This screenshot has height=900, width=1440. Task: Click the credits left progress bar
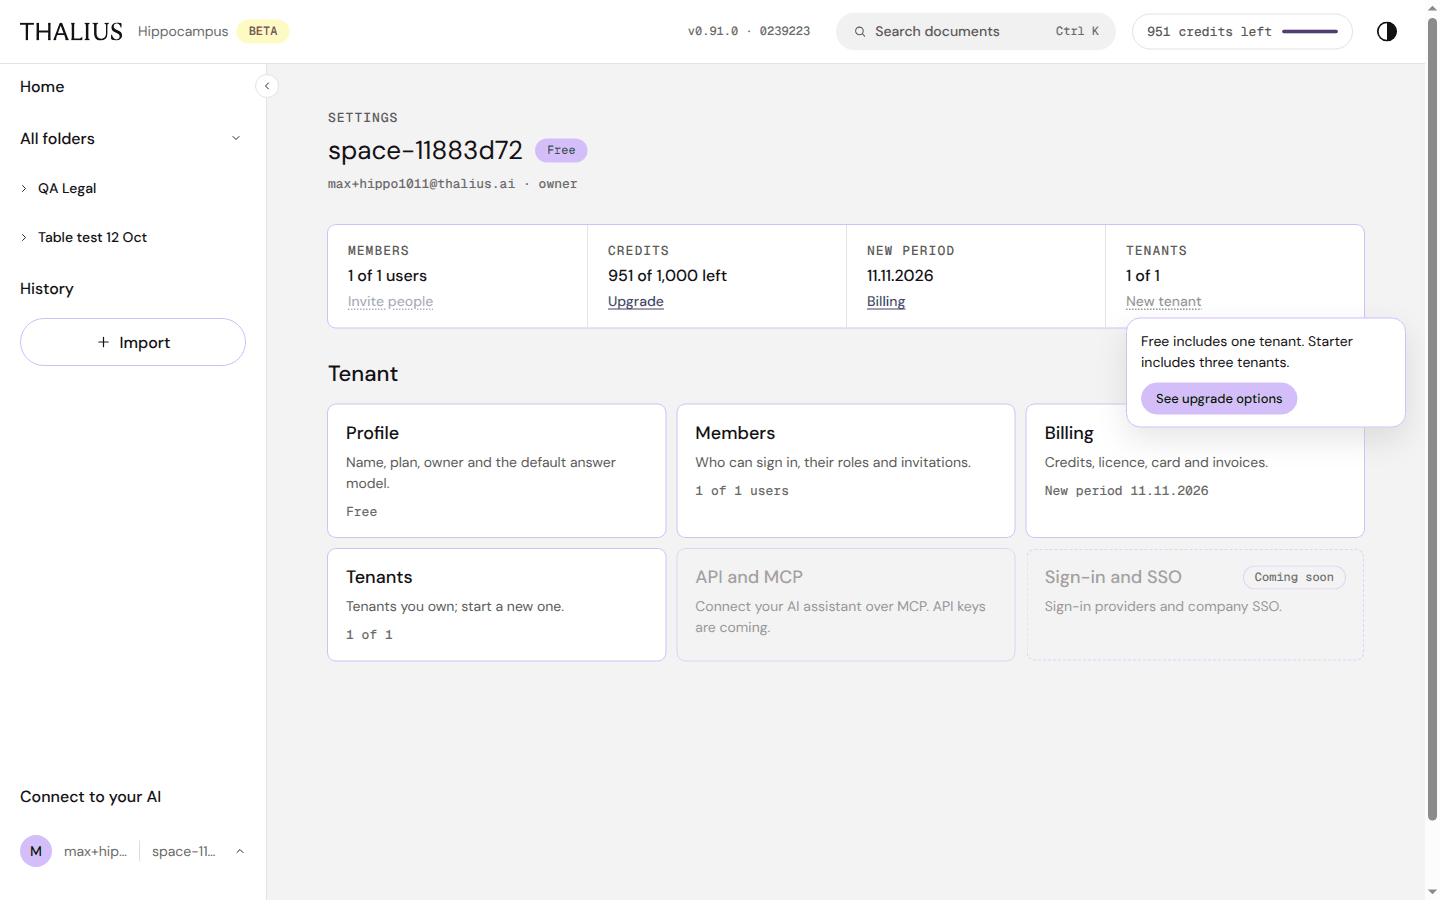(x=1310, y=32)
